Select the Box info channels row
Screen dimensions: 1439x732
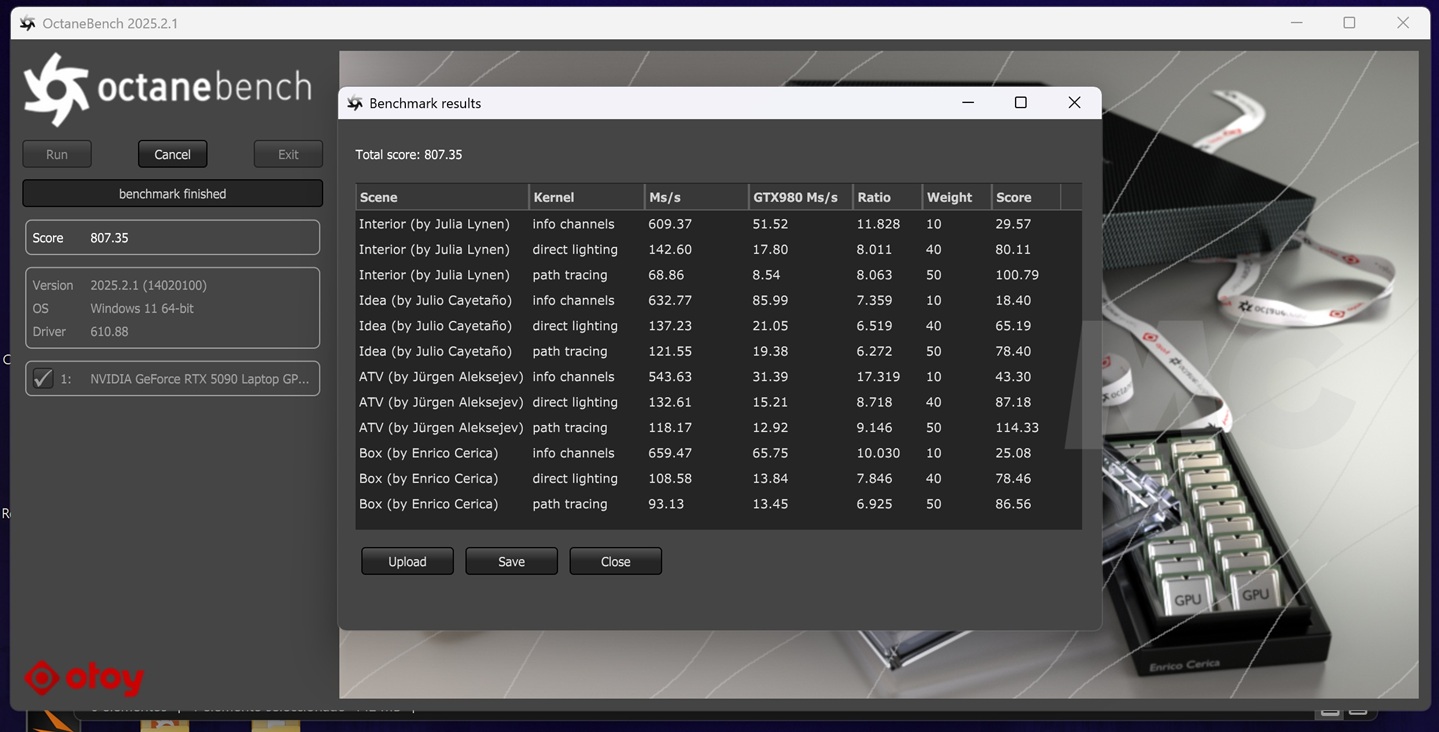pyautogui.click(x=718, y=453)
